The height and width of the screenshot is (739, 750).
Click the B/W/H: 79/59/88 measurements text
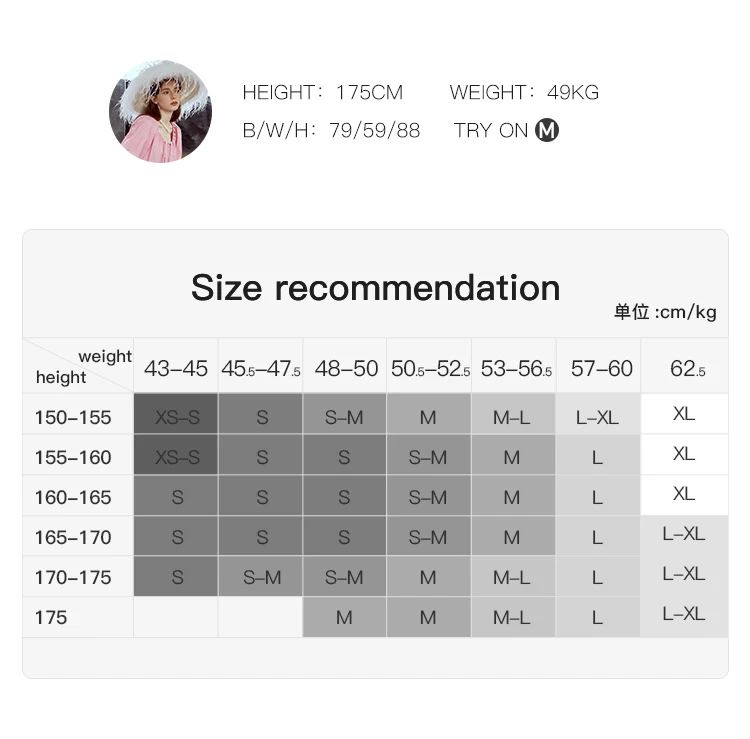[x=331, y=130]
